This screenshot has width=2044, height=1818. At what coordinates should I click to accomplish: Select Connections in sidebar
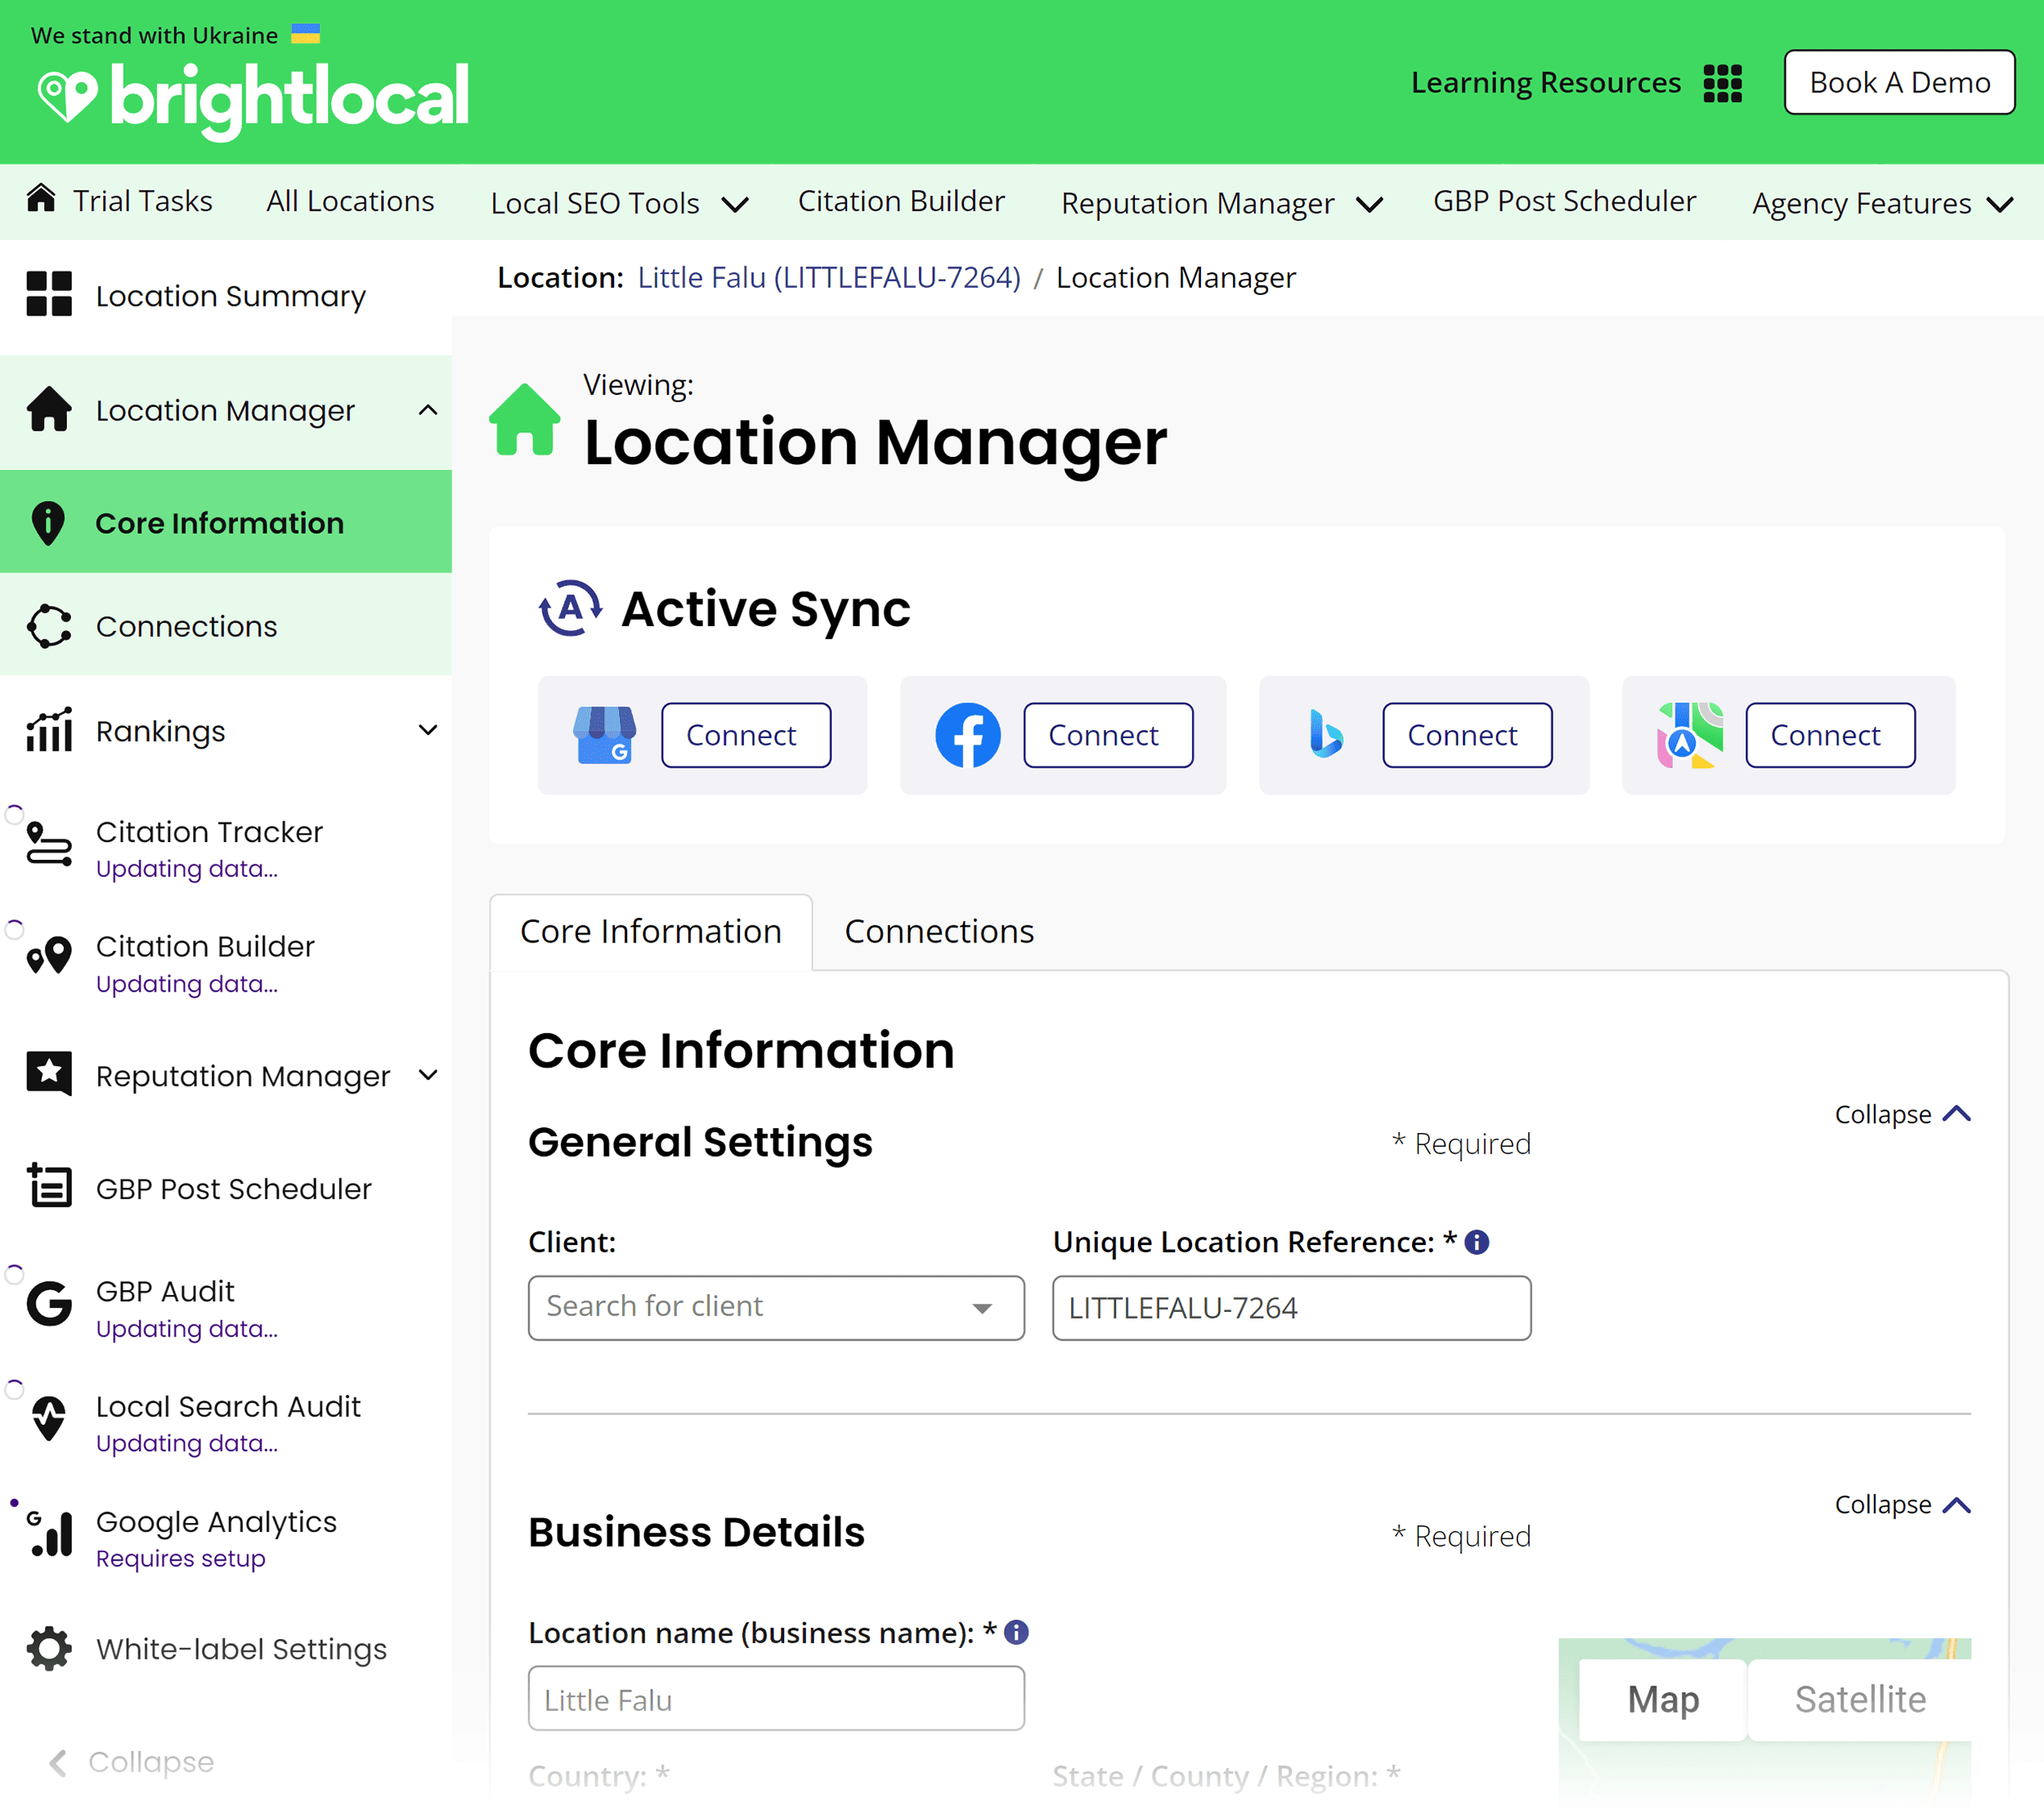pyautogui.click(x=226, y=626)
